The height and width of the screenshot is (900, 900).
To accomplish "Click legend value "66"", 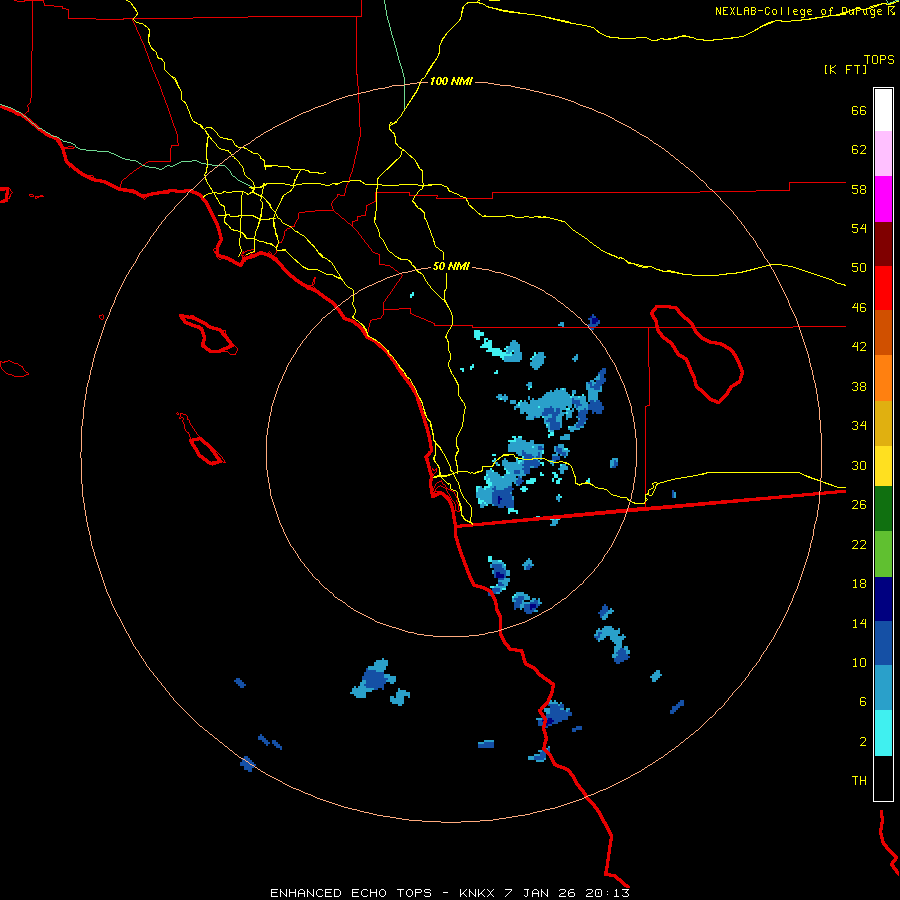I will (859, 110).
